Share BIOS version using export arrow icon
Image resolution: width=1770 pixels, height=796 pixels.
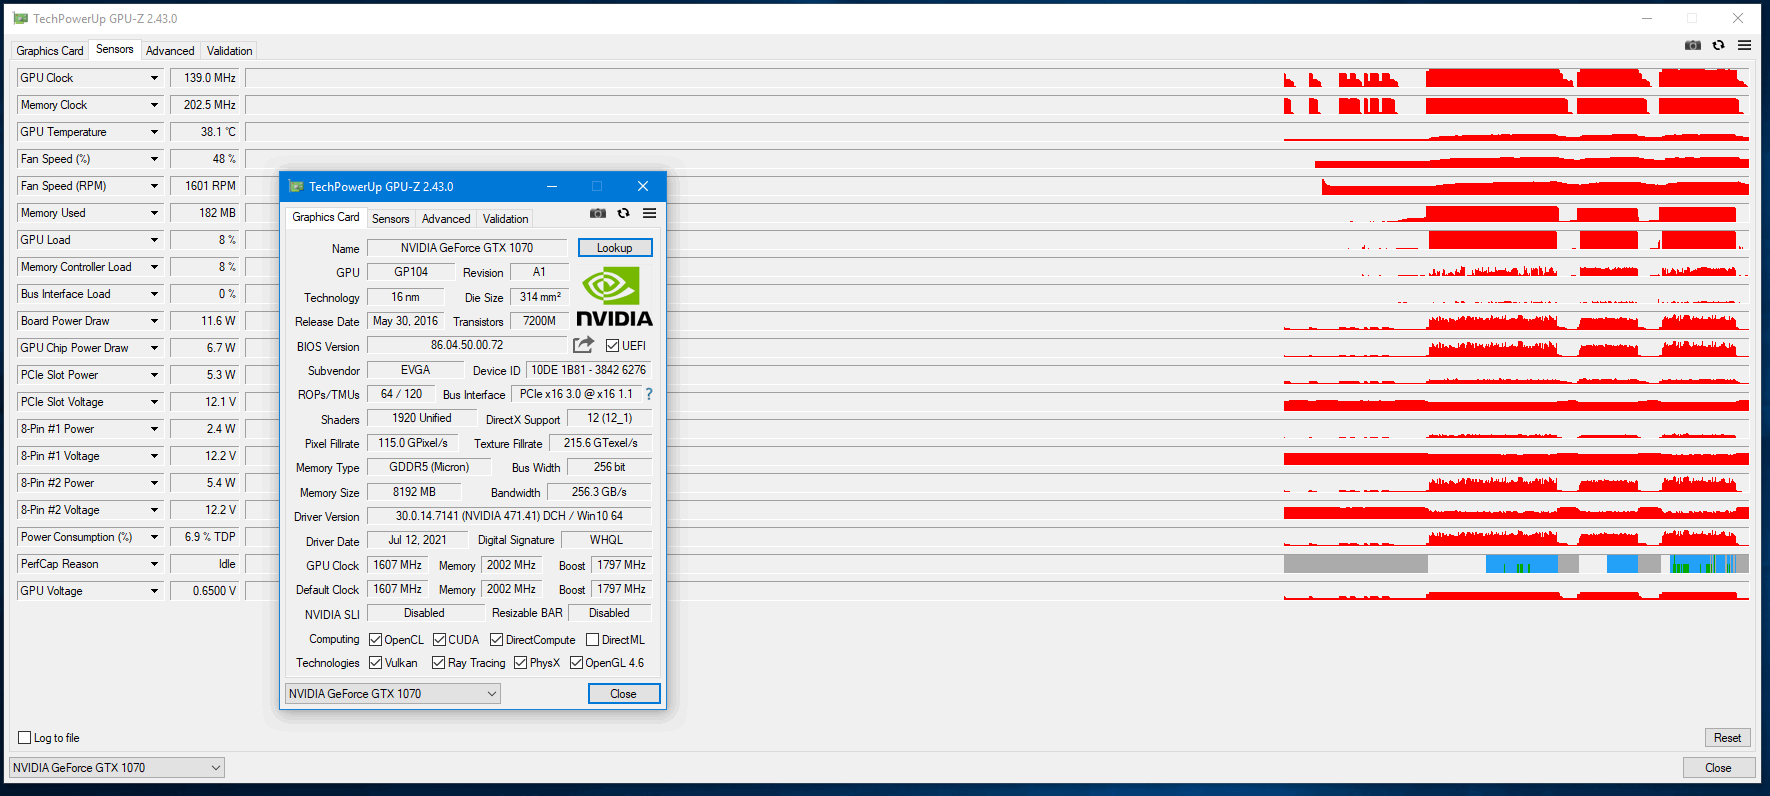pyautogui.click(x=583, y=345)
